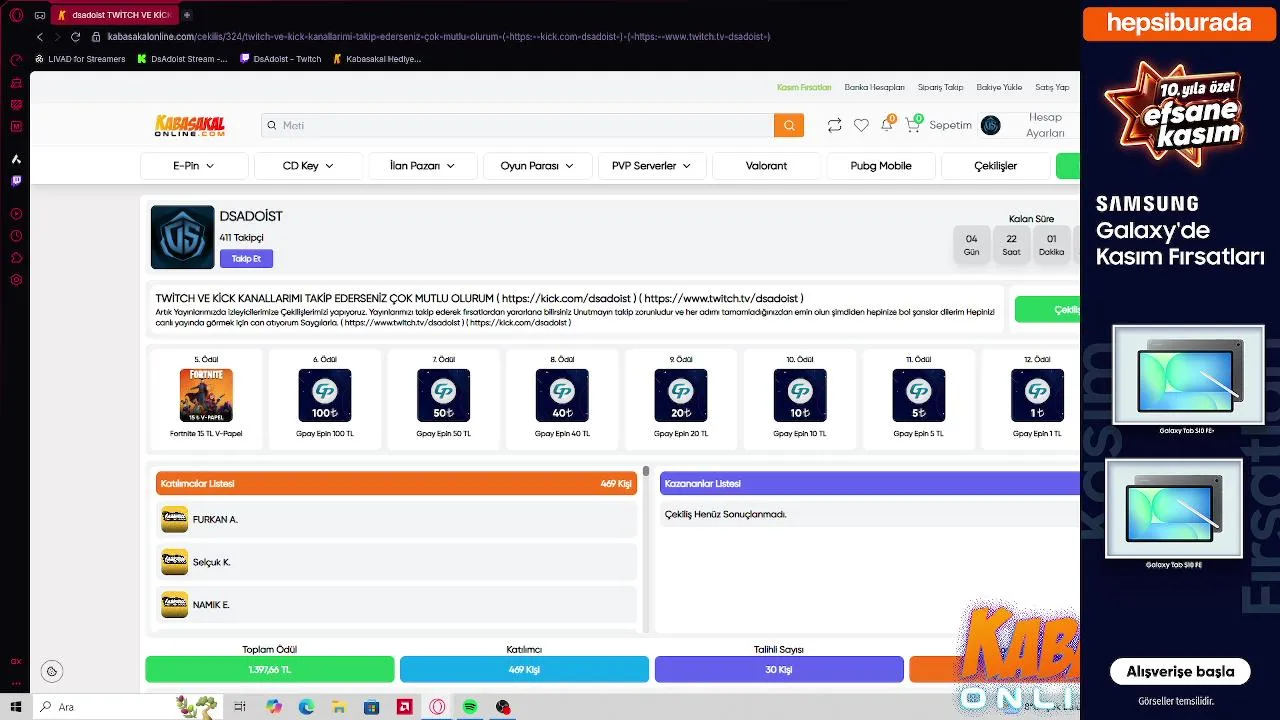1280x720 pixels.
Task: Open GX Control speedometer icon in sidebar
Action: coord(16,60)
